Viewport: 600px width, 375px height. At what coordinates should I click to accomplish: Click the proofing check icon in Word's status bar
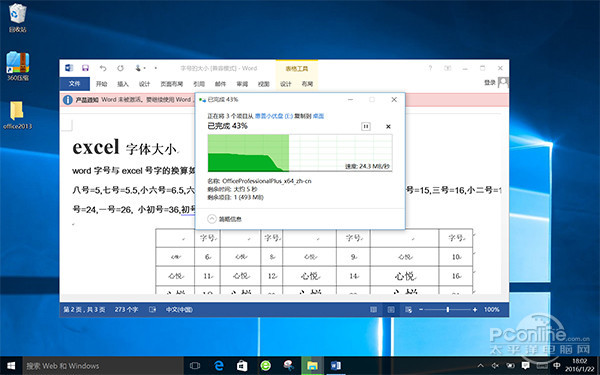click(x=153, y=310)
